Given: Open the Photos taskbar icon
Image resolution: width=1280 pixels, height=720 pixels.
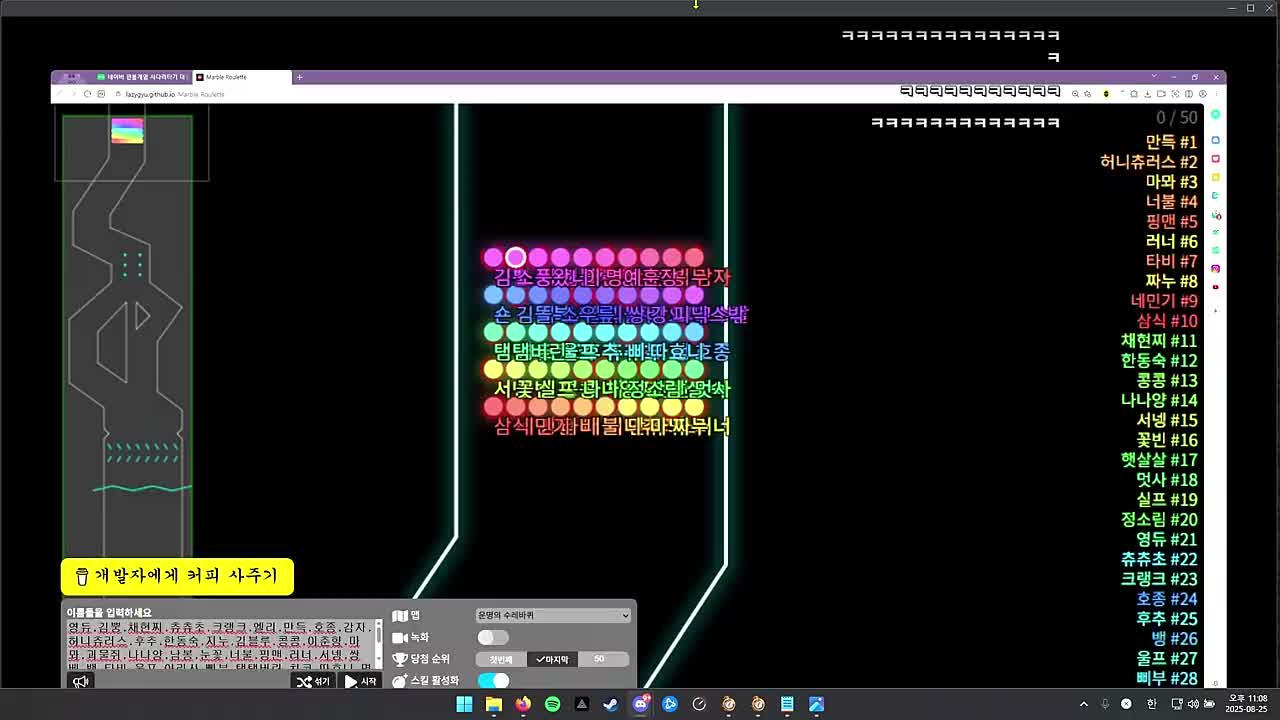Looking at the screenshot, I should pyautogui.click(x=816, y=704).
